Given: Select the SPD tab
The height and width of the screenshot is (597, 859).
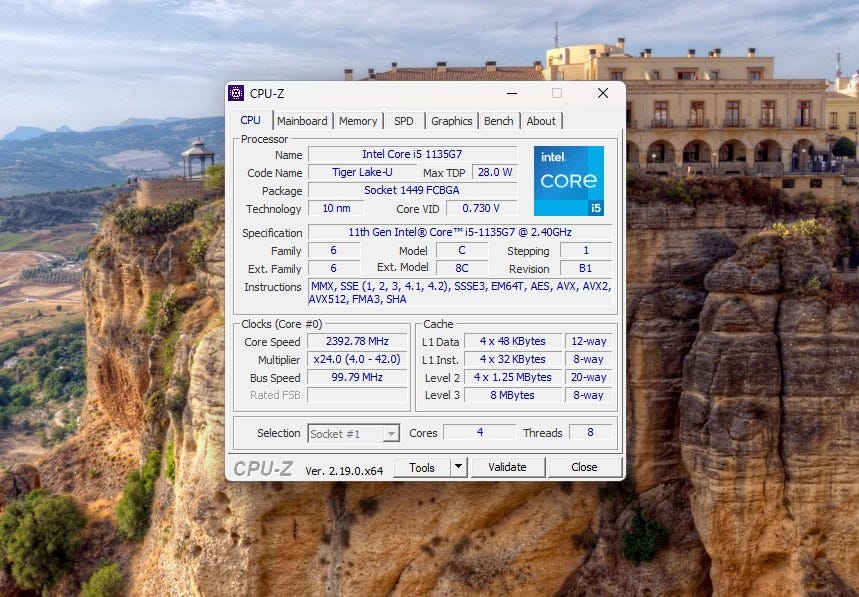Looking at the screenshot, I should 404,121.
